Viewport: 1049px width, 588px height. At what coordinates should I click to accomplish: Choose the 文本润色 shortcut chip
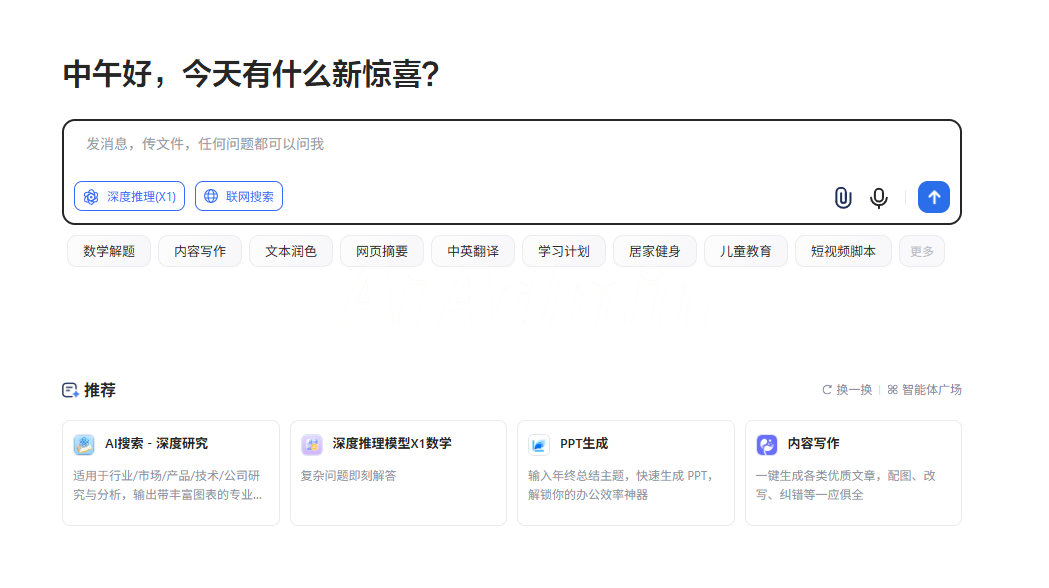pyautogui.click(x=291, y=252)
